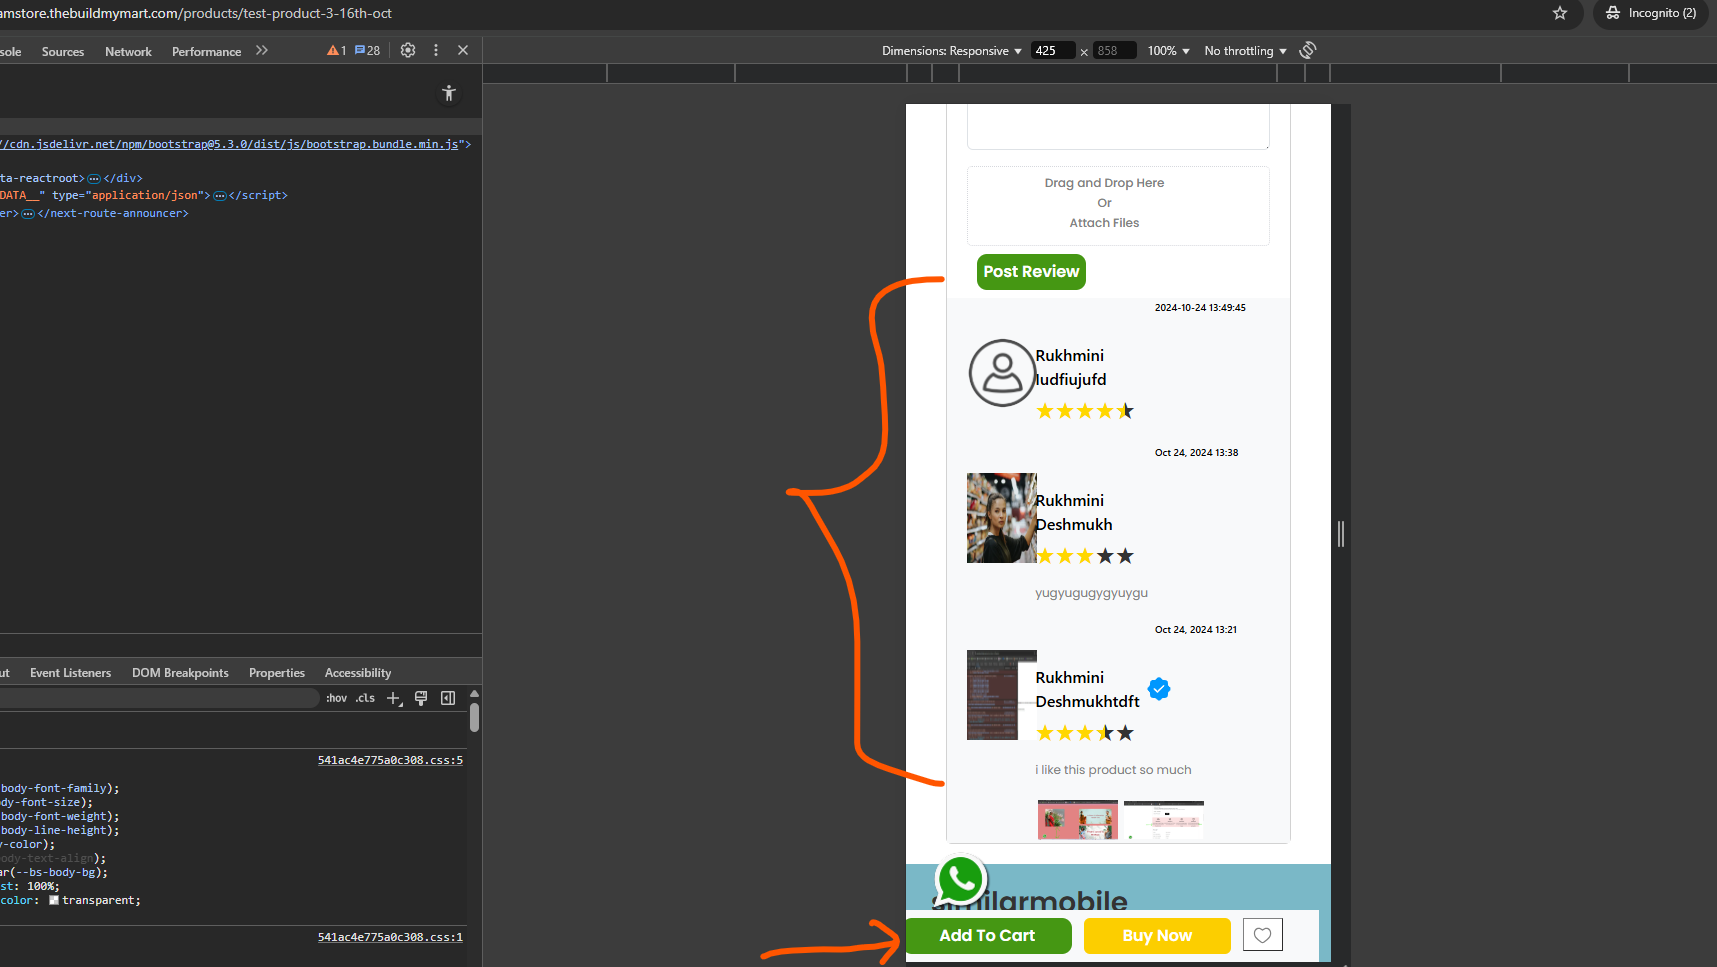Click the warning count indicator showing 1

[337, 50]
